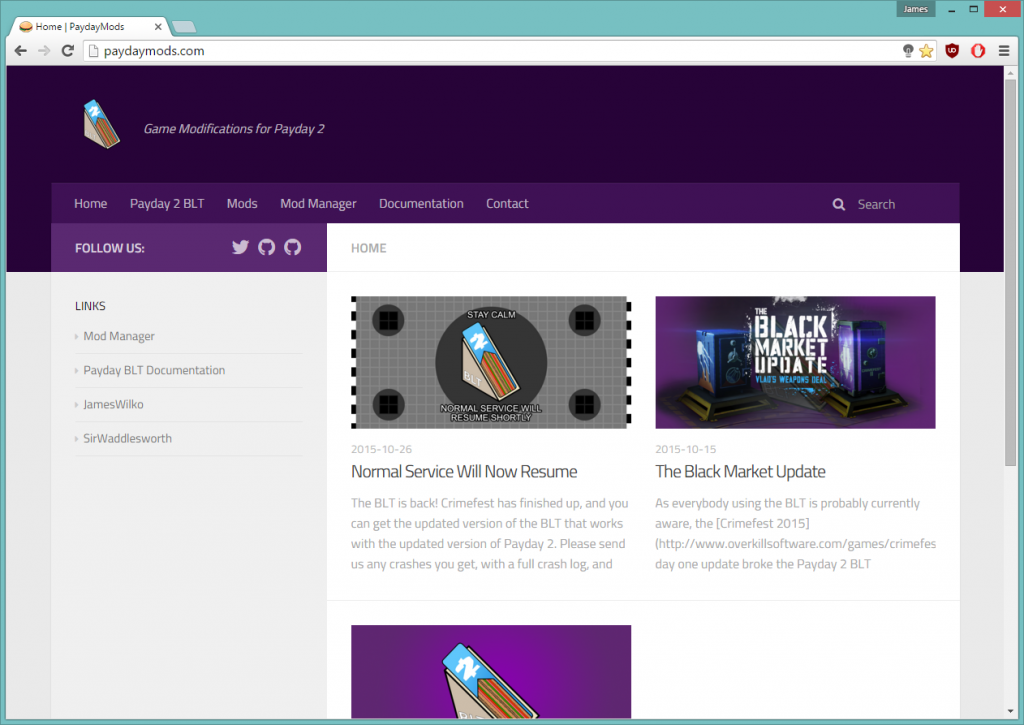
Task: Click 'Game Modifications for Payday 2' tagline
Action: point(234,129)
